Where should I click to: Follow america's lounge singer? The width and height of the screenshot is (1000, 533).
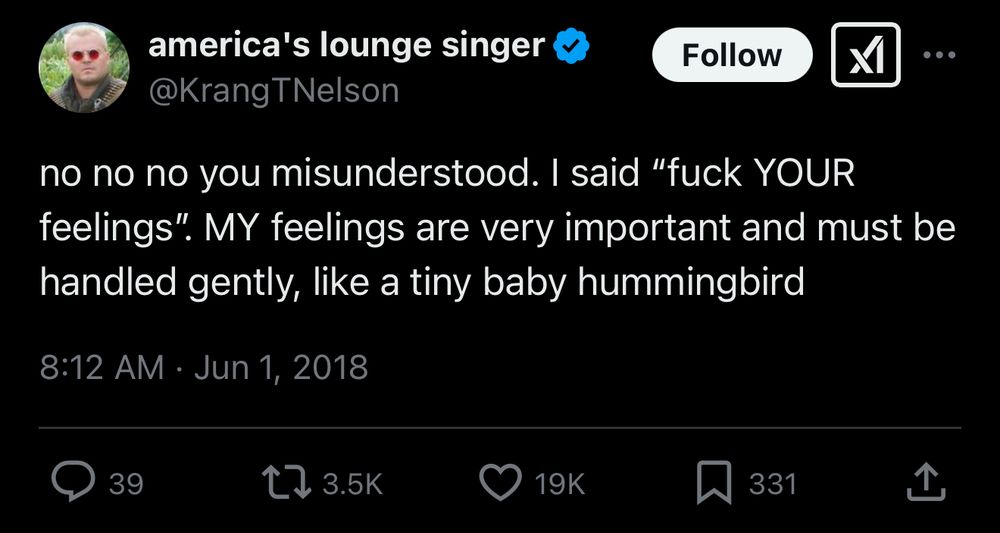(731, 54)
